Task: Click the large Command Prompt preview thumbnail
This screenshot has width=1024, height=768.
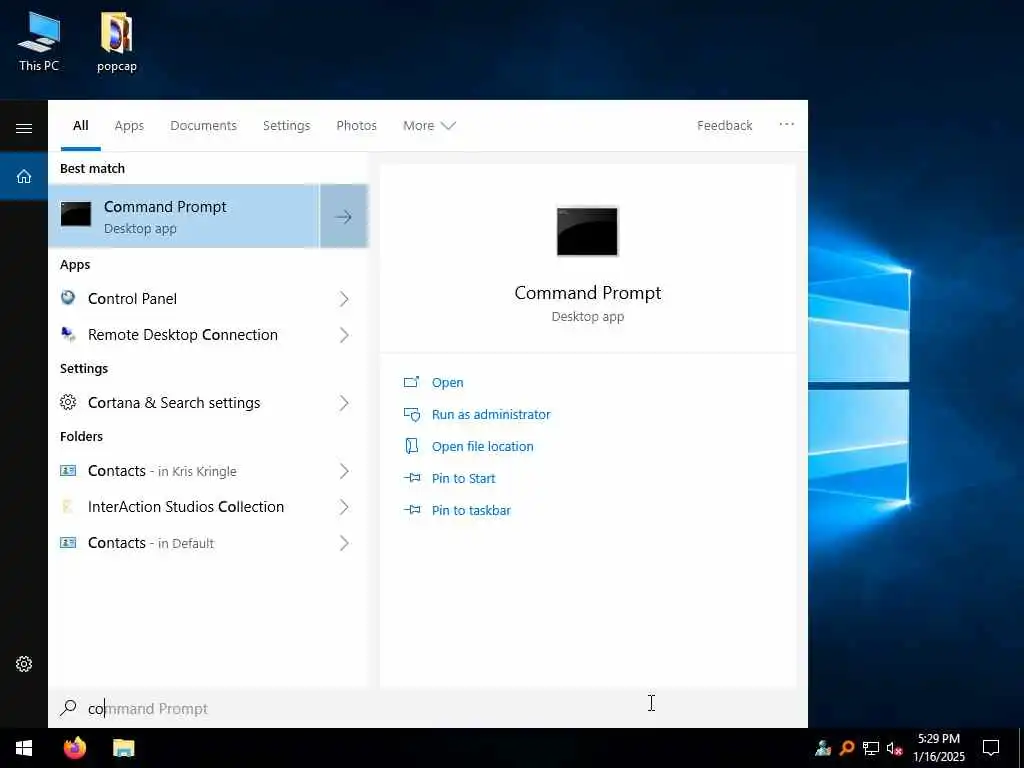Action: [x=587, y=232]
